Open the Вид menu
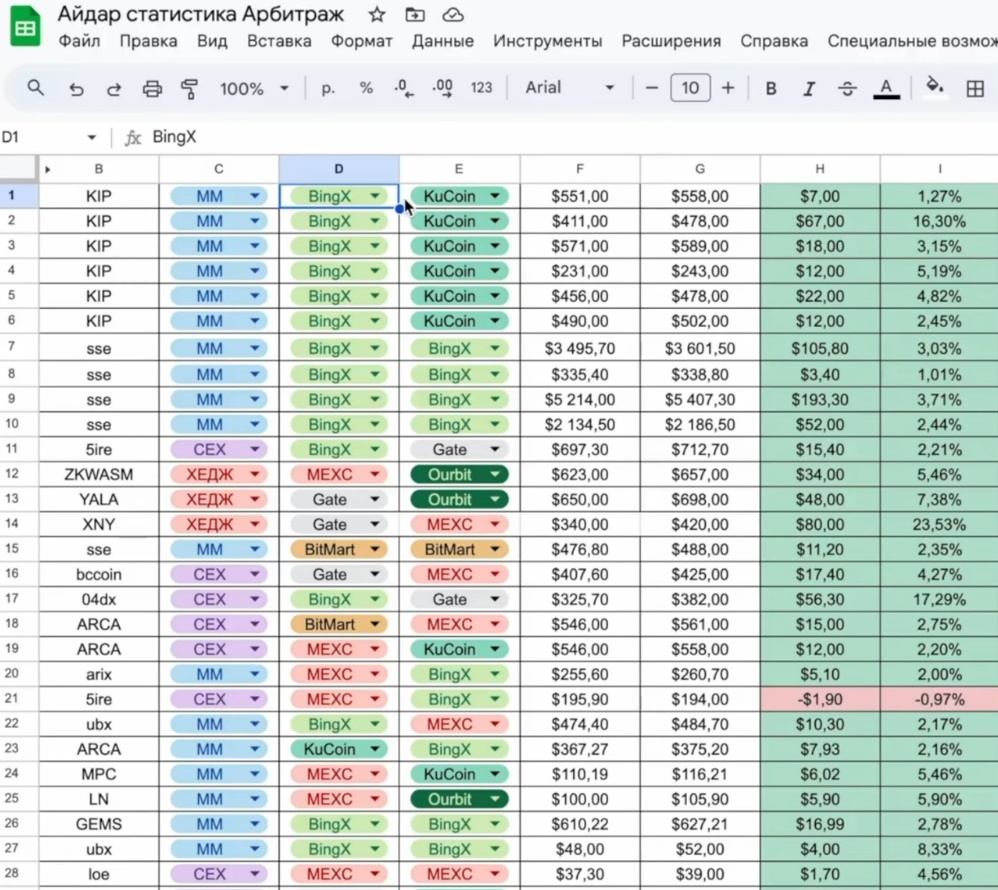Screen dimensions: 998x890 point(212,41)
